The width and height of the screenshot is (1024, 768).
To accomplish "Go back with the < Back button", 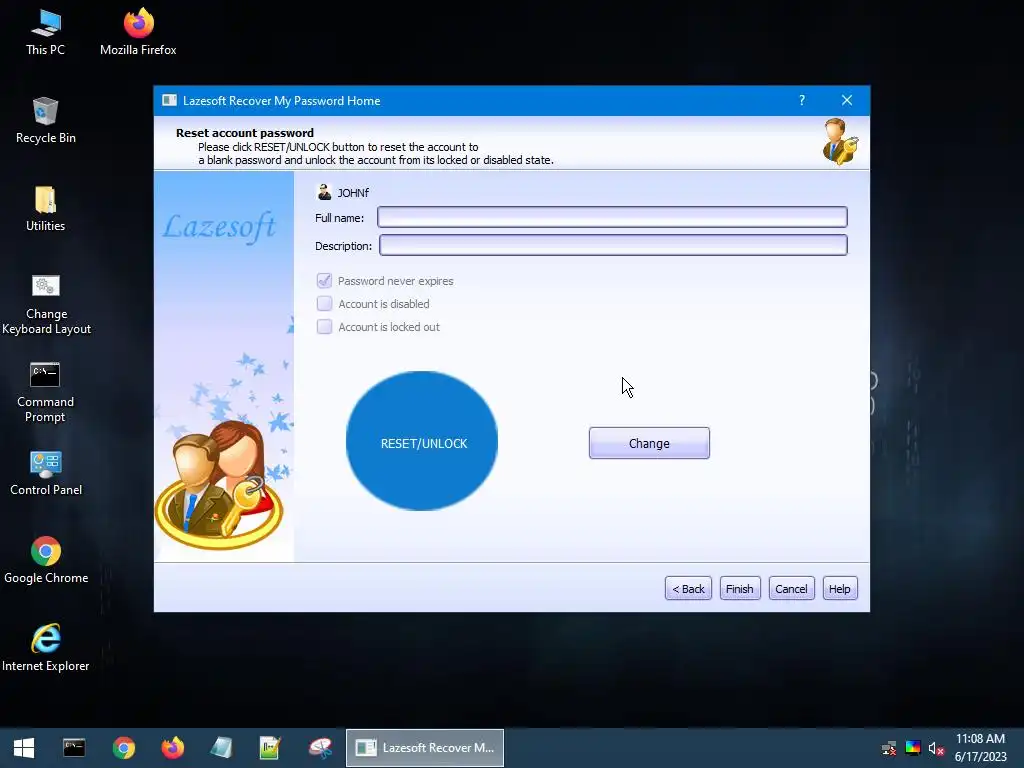I will pyautogui.click(x=688, y=588).
